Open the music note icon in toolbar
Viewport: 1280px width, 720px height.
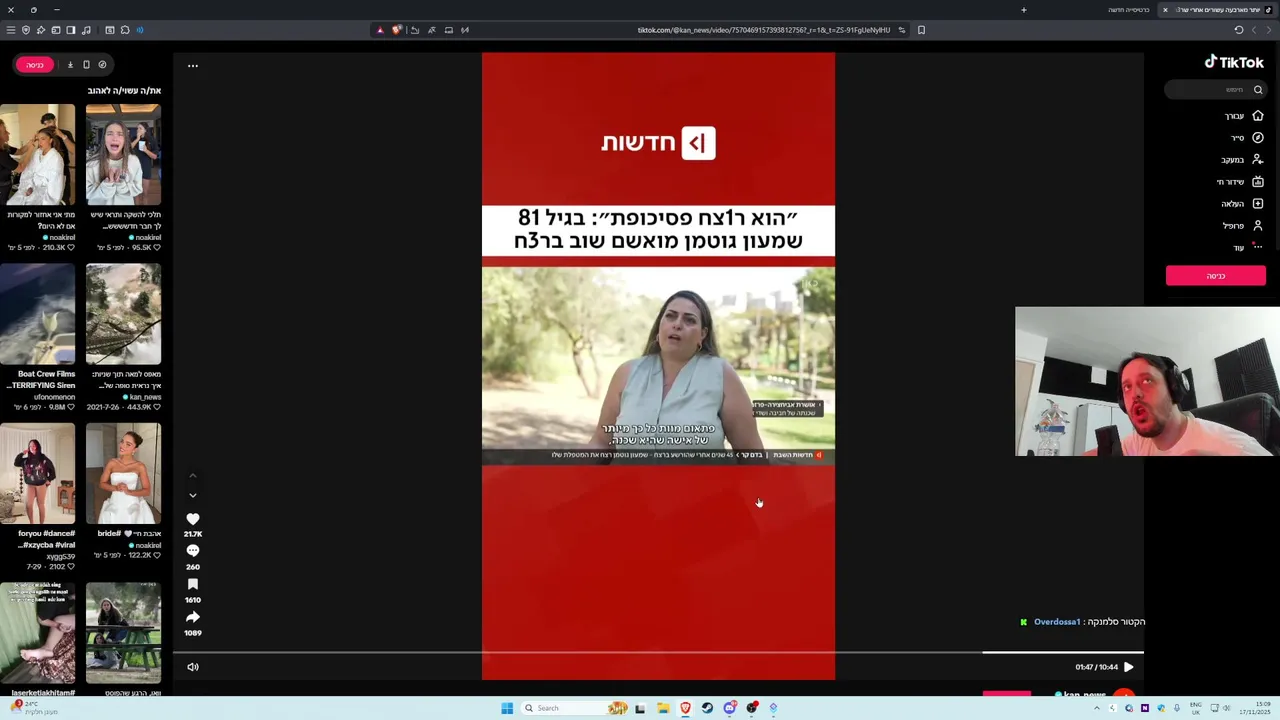(x=86, y=30)
